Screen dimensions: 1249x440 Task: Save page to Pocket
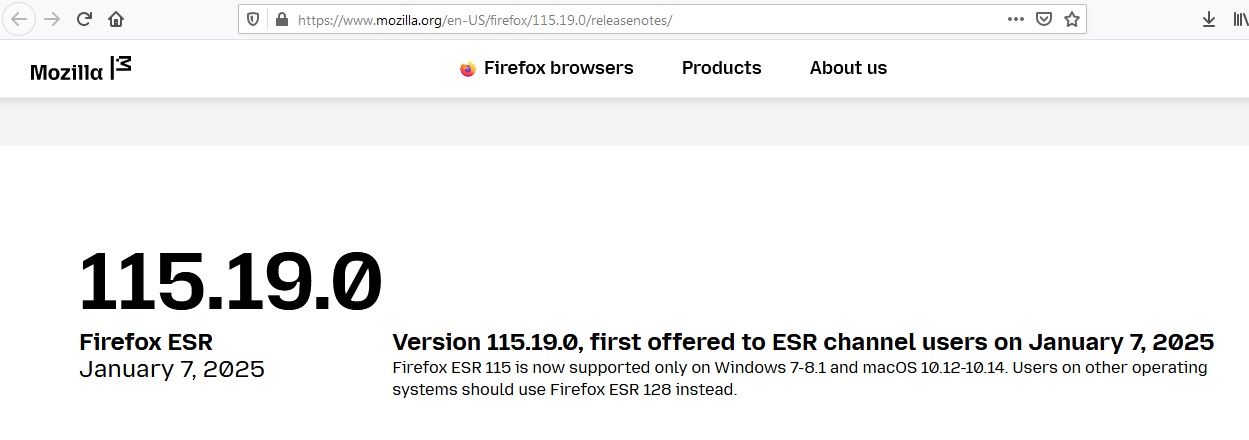1043,19
